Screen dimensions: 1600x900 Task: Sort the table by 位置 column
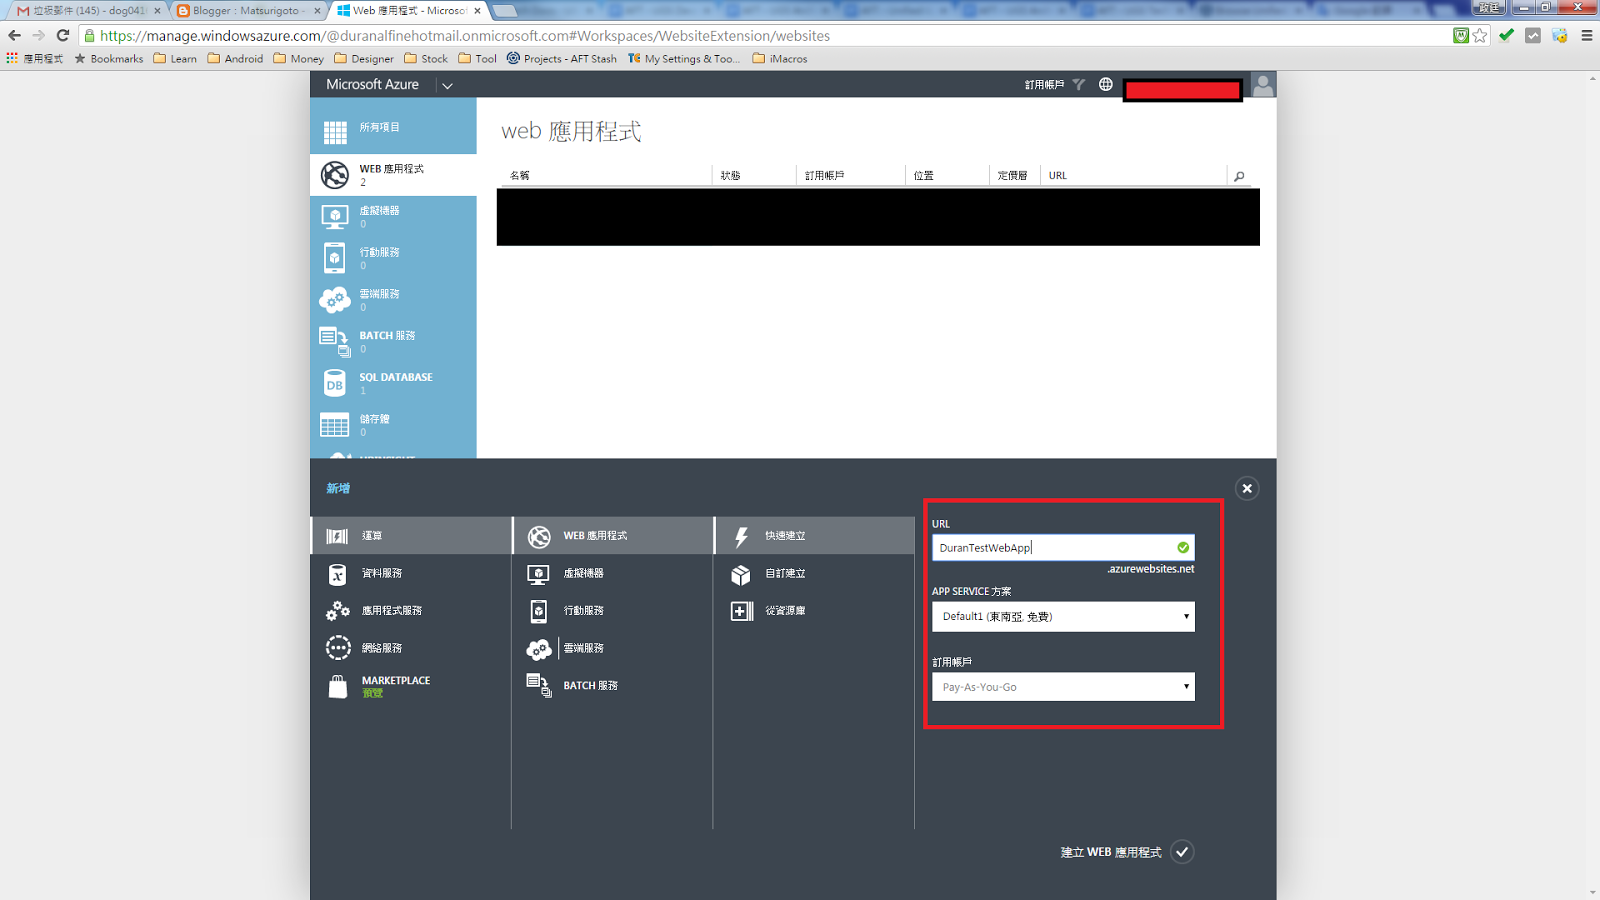[924, 176]
